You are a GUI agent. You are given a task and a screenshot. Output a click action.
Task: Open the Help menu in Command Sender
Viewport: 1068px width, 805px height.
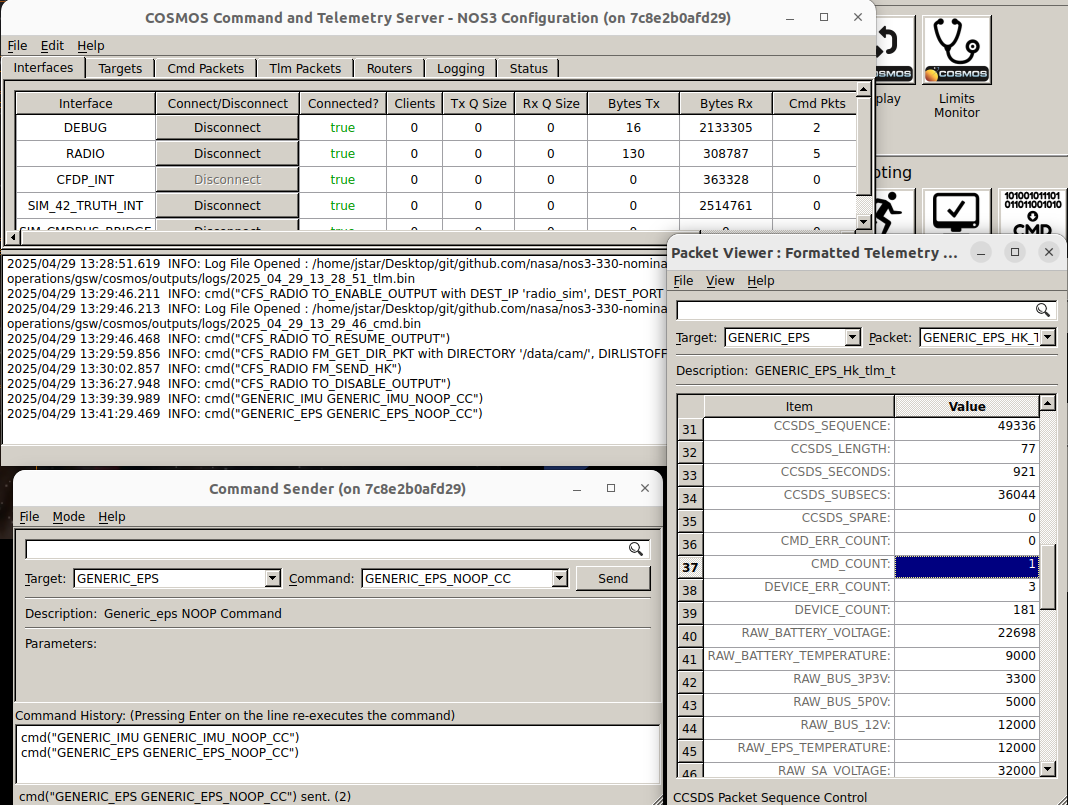click(112, 517)
